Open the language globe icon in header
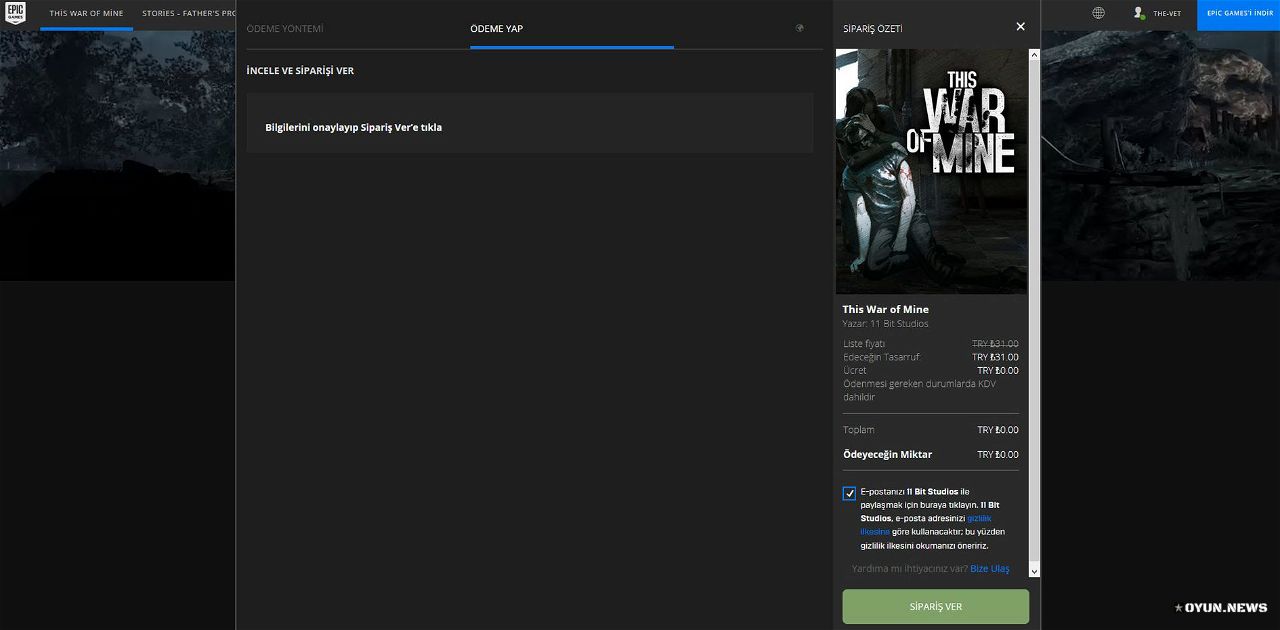 [1099, 13]
